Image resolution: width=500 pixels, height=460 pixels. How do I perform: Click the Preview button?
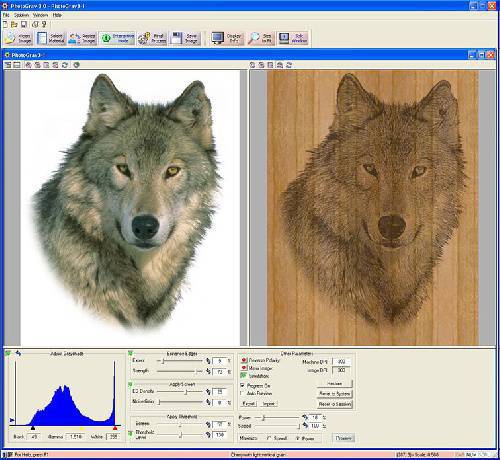tap(343, 438)
